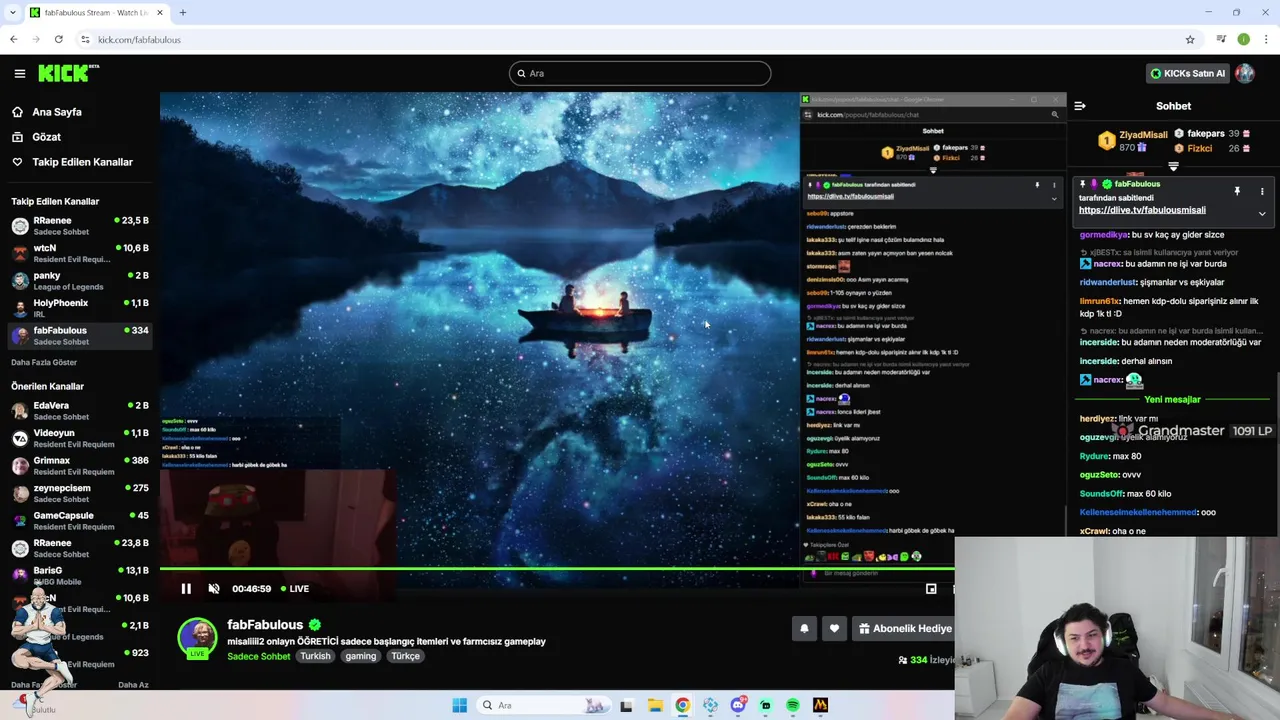
Task: Click fabFabulous streamer avatar
Action: pos(197,639)
